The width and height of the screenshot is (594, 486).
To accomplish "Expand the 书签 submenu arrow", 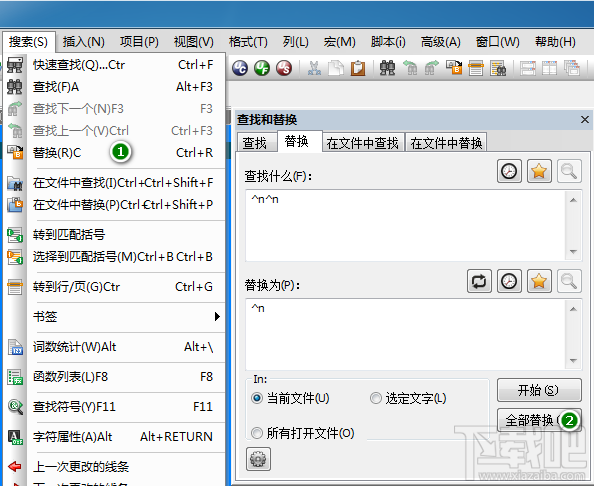I will click(217, 316).
